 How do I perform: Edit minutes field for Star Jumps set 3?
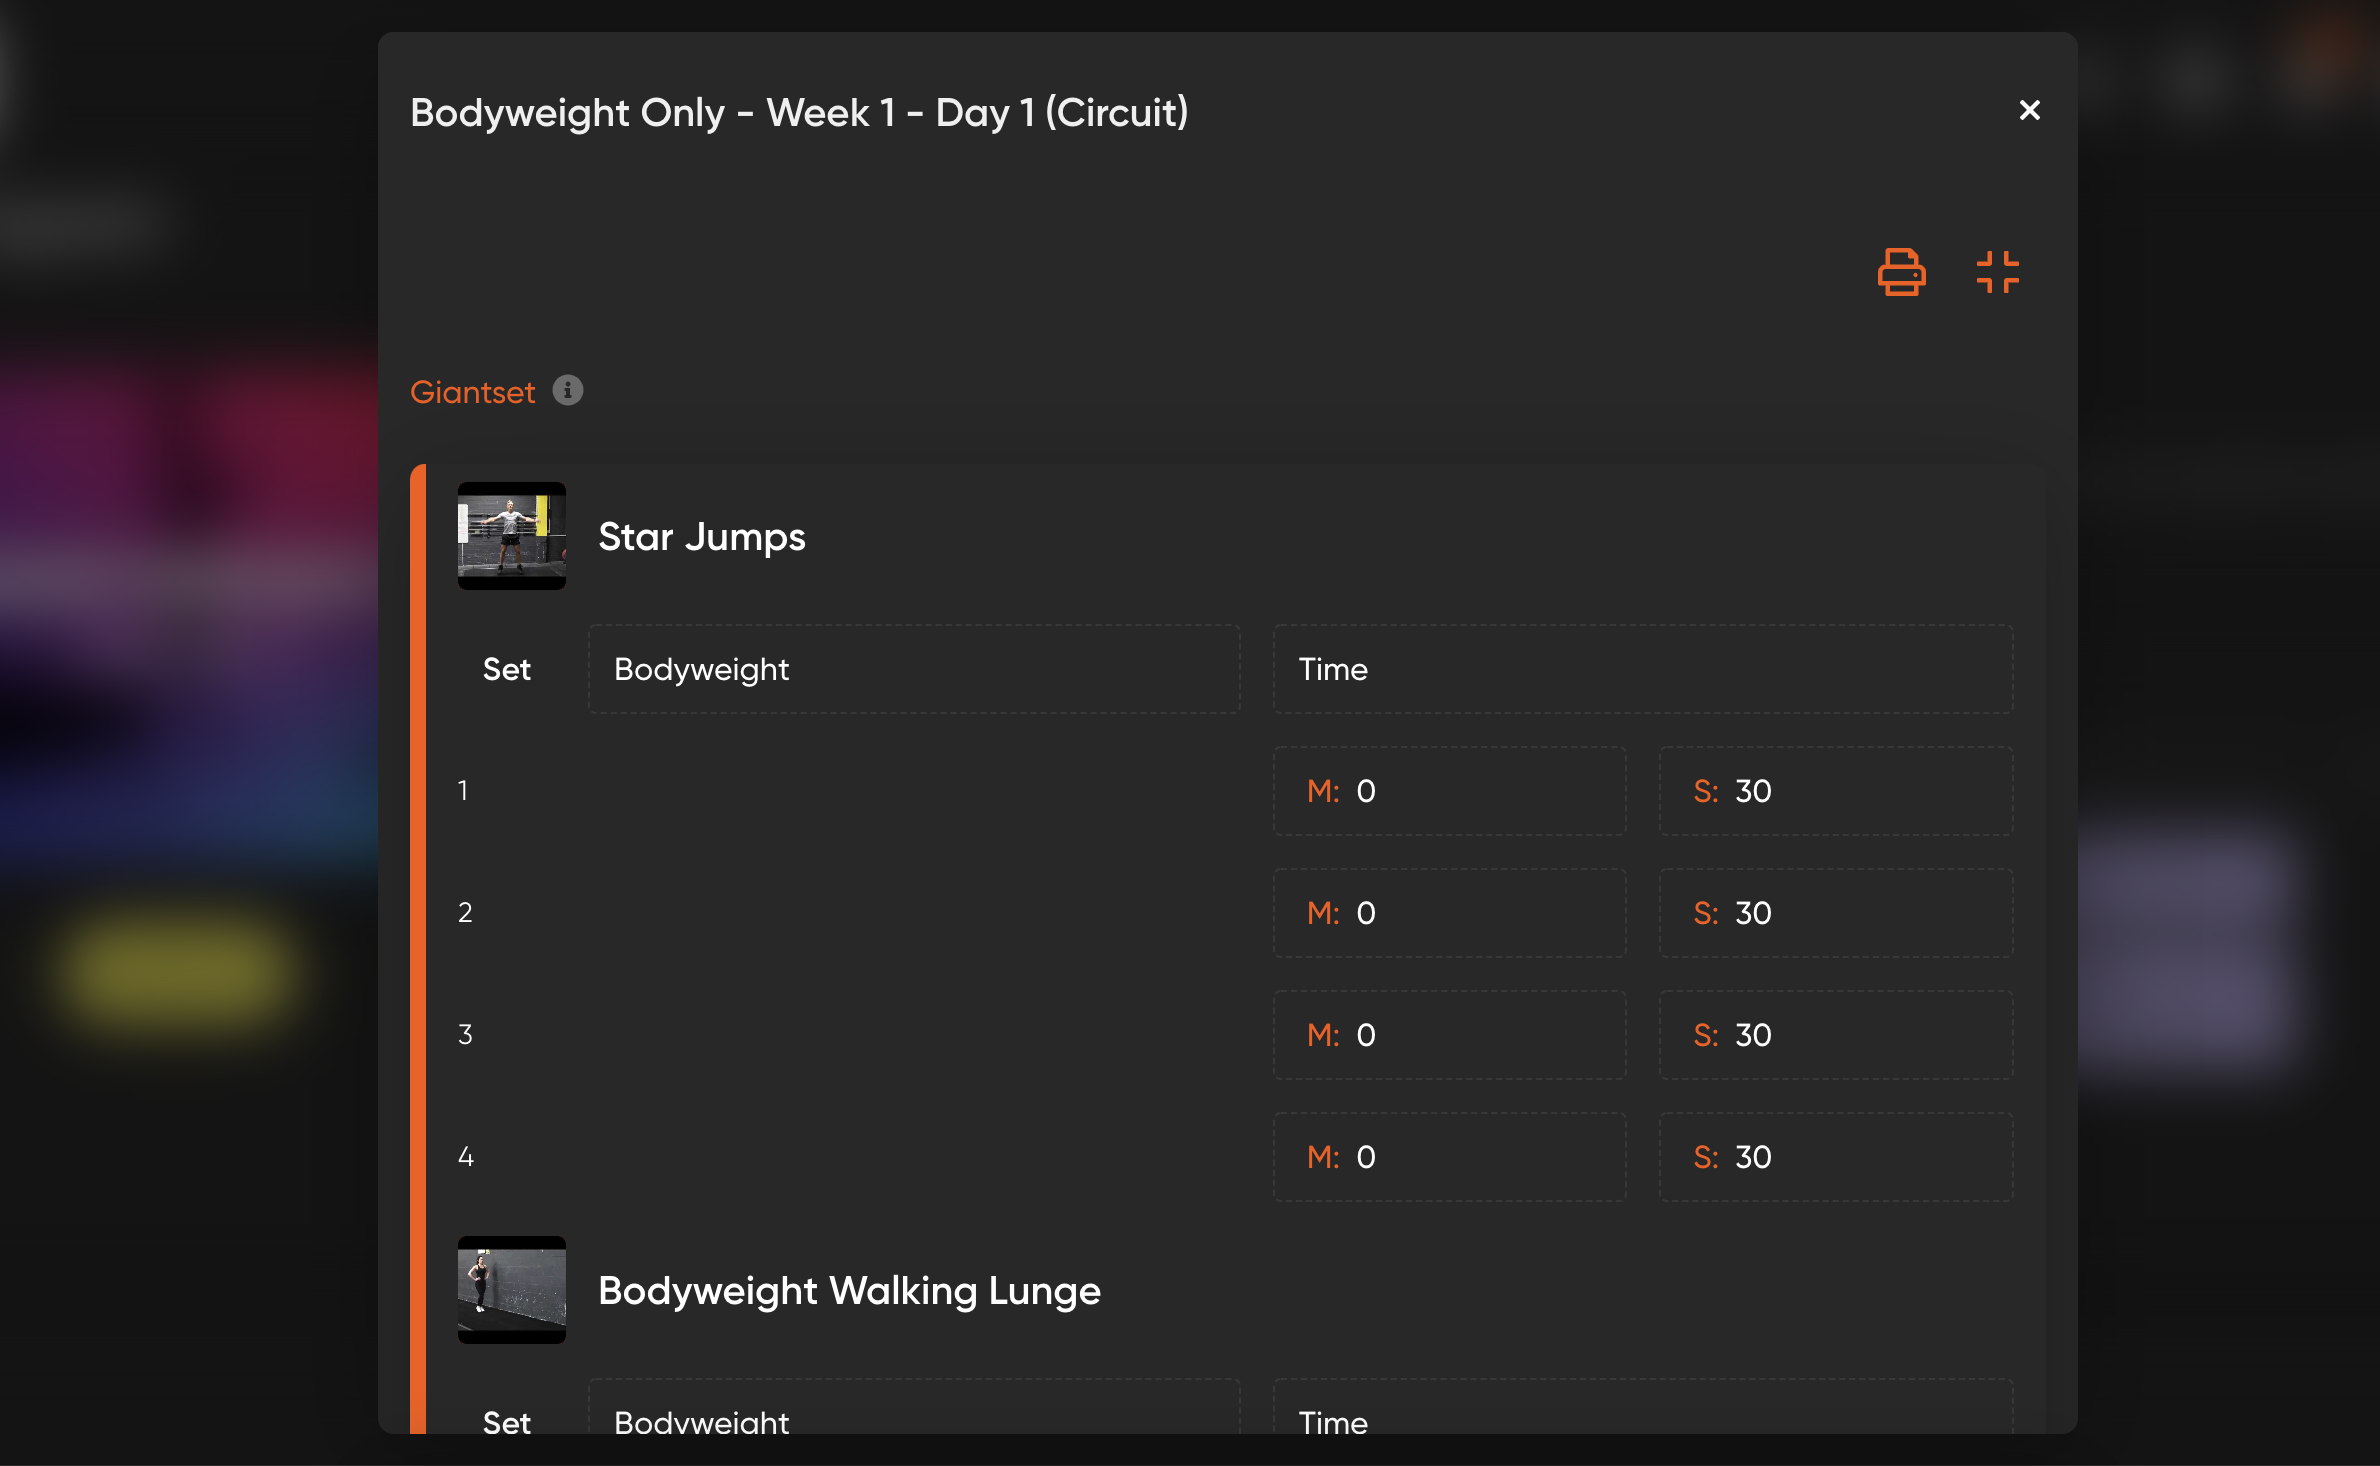pyautogui.click(x=1450, y=1035)
